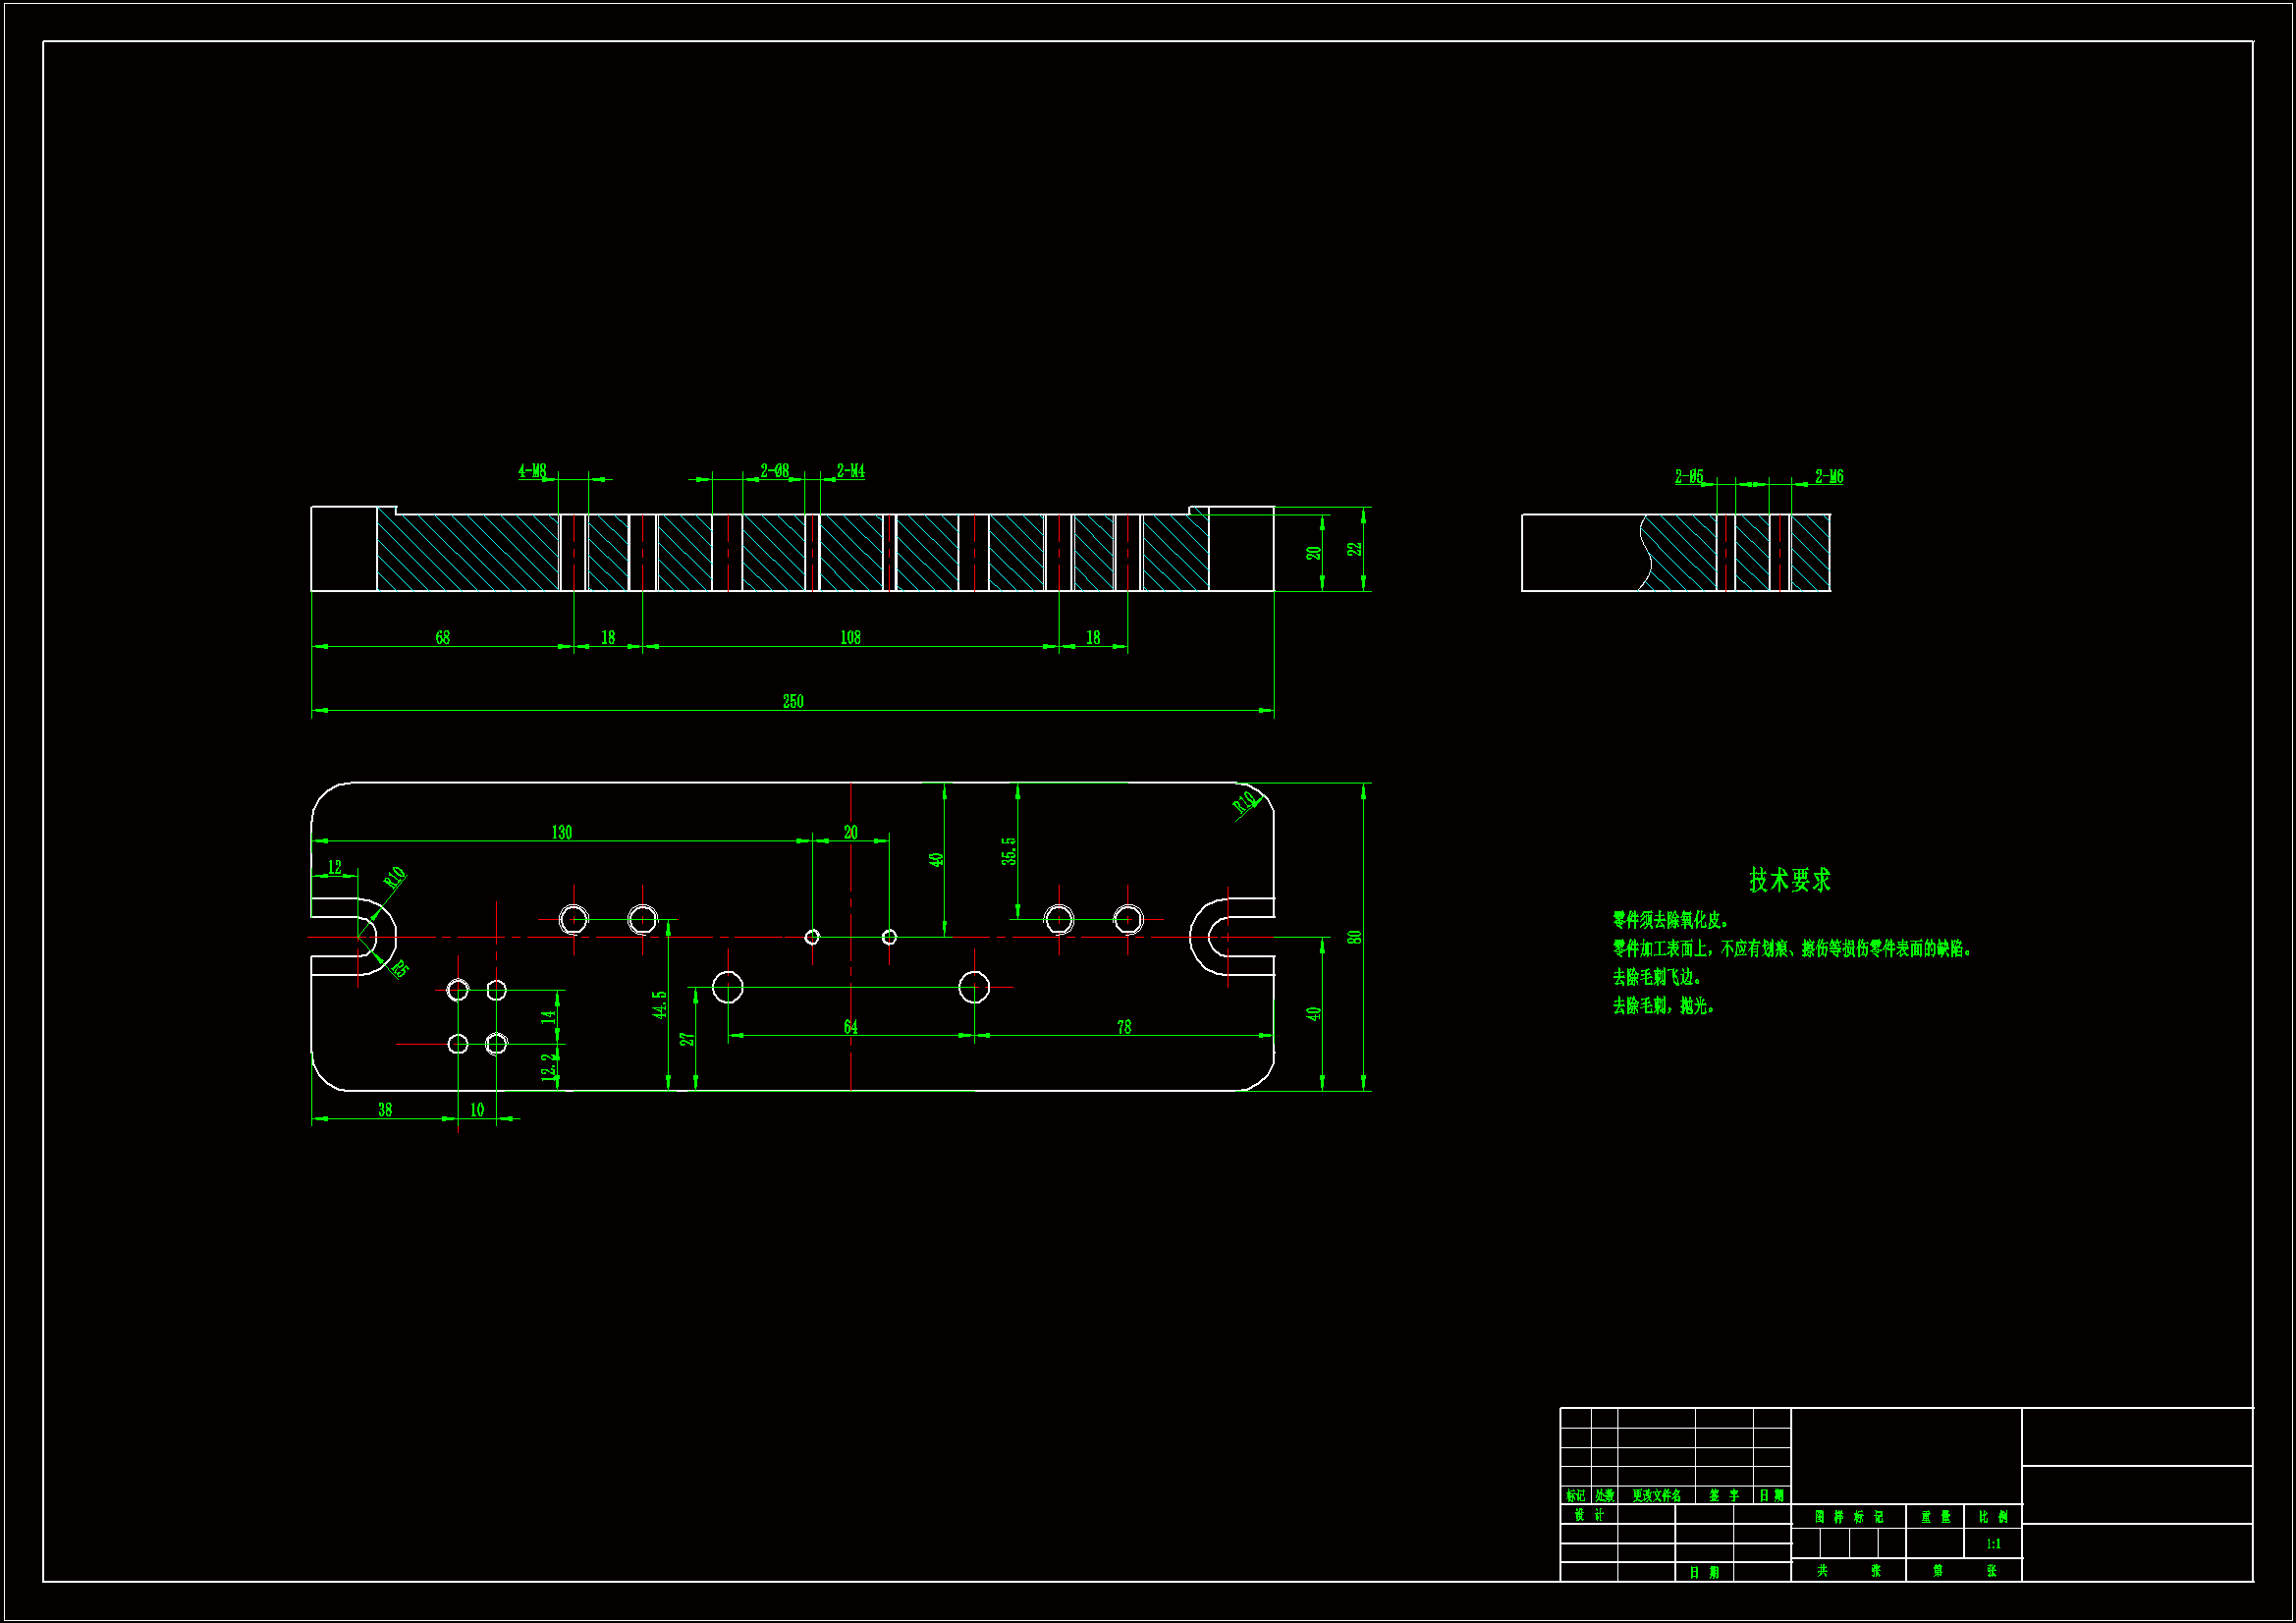The image size is (2296, 1623).
Task: Select the 108 dimension text
Action: tap(850, 638)
